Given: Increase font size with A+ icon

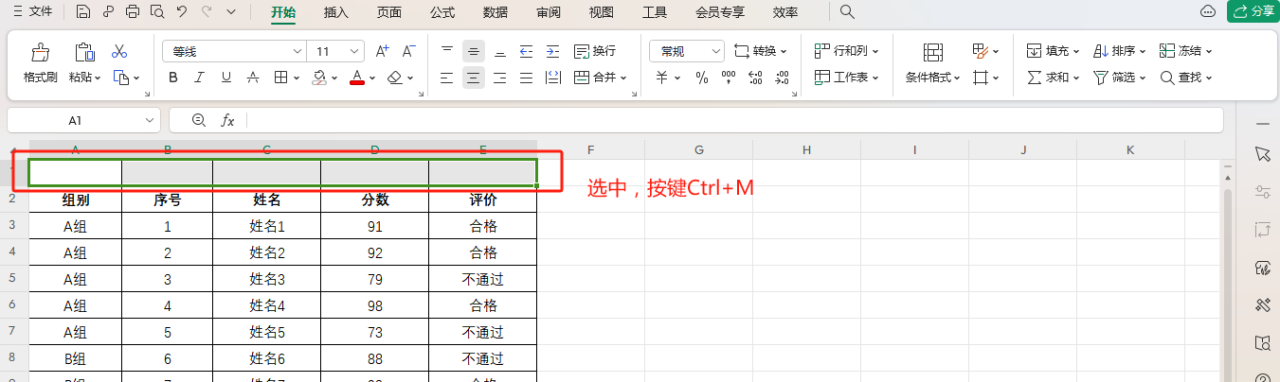Looking at the screenshot, I should [382, 51].
